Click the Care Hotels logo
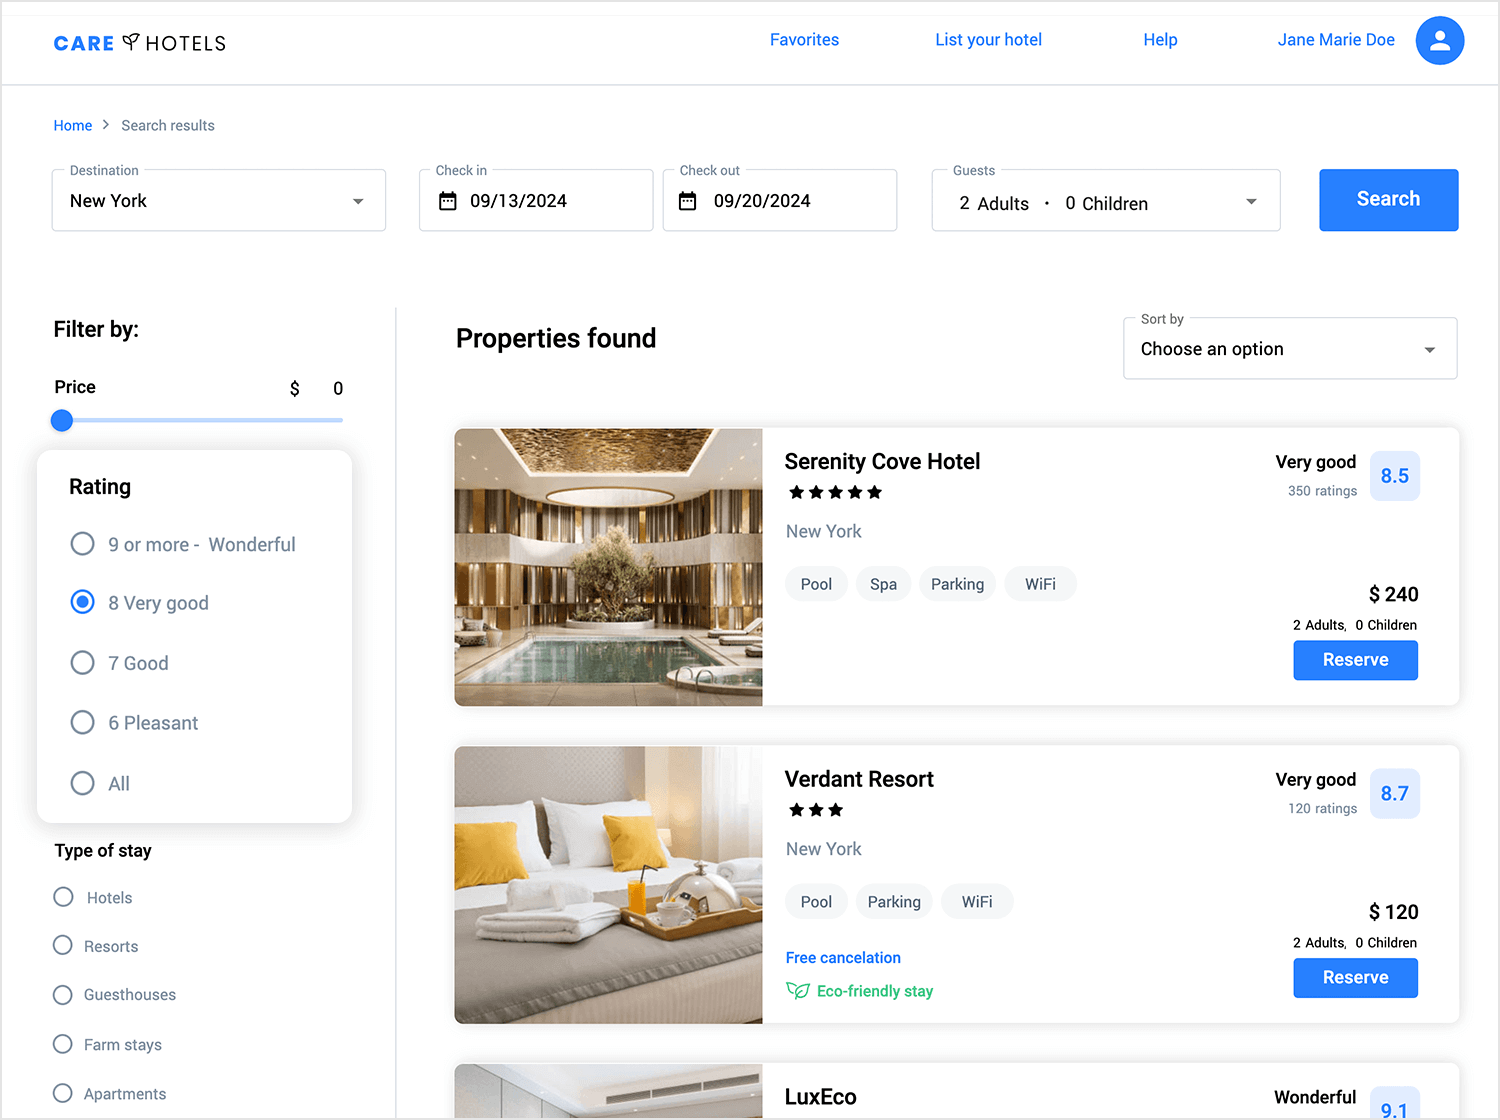This screenshot has width=1500, height=1120. [x=140, y=43]
